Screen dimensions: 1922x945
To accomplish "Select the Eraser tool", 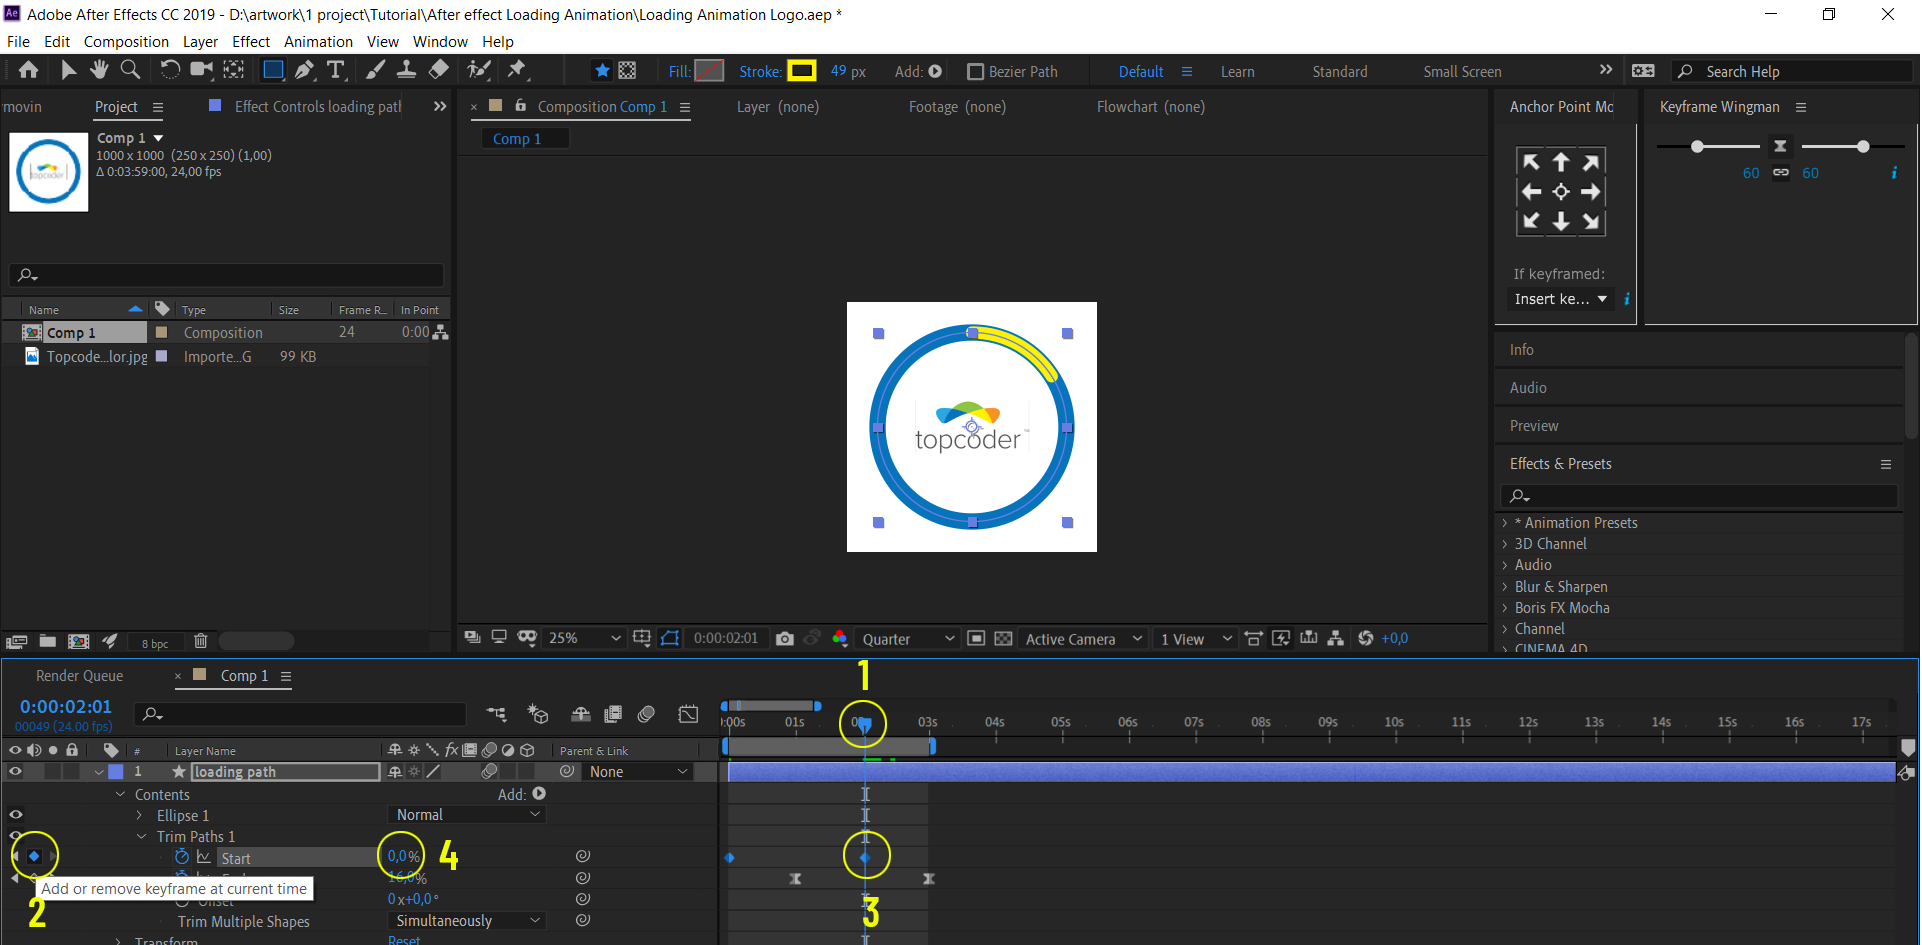I will tap(439, 70).
